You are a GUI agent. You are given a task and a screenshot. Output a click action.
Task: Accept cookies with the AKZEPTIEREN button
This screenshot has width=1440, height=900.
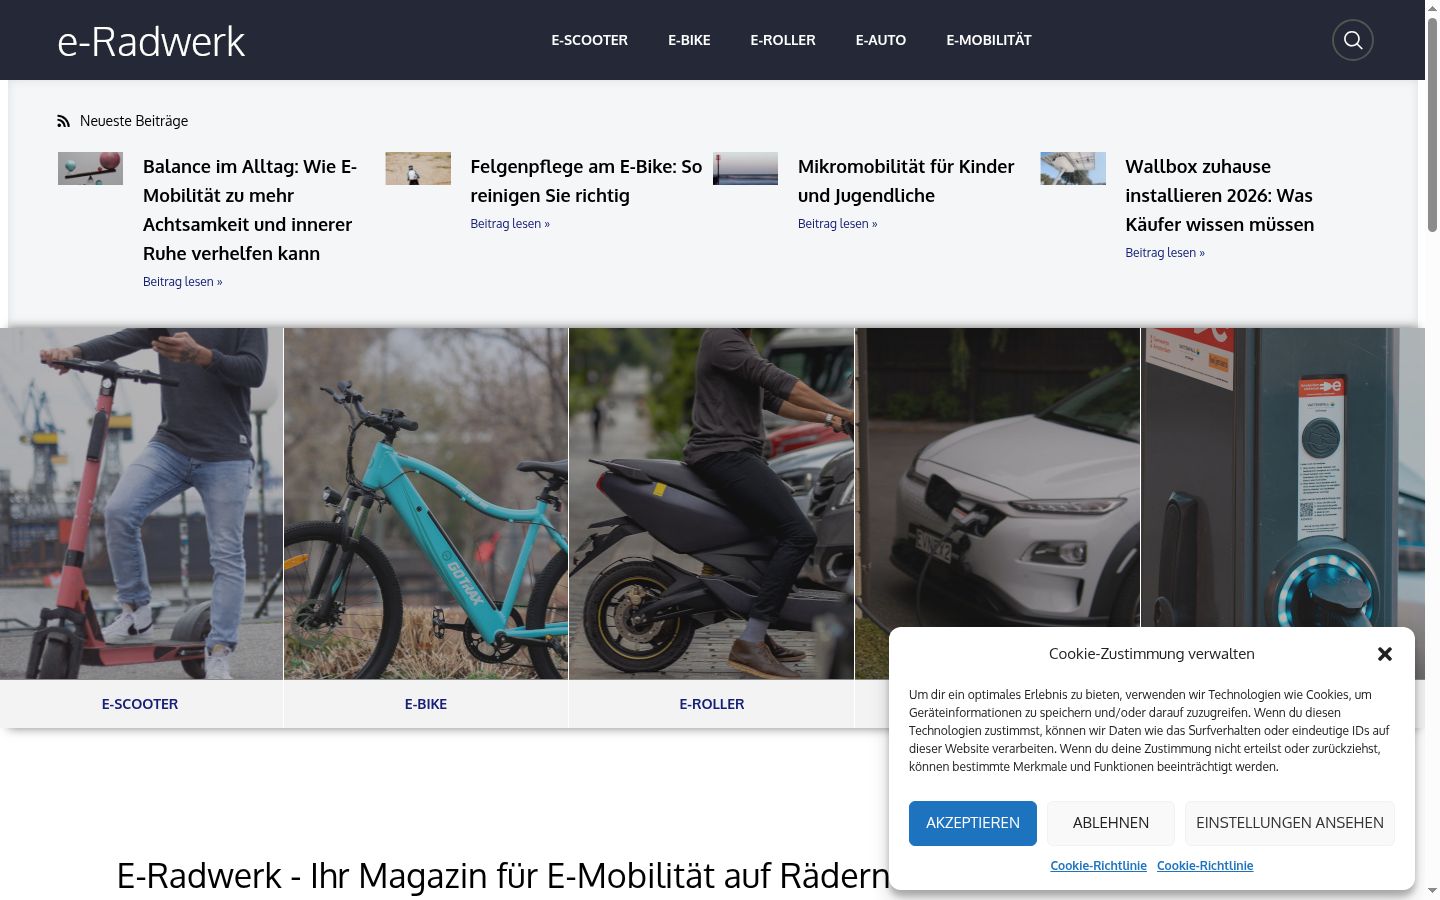(973, 823)
